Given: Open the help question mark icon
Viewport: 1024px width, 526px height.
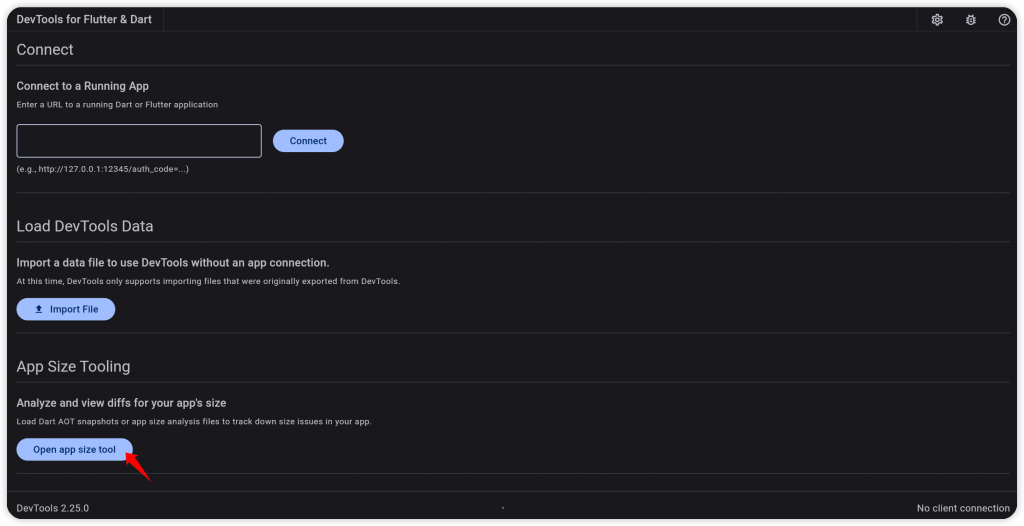Looking at the screenshot, I should [x=1004, y=20].
